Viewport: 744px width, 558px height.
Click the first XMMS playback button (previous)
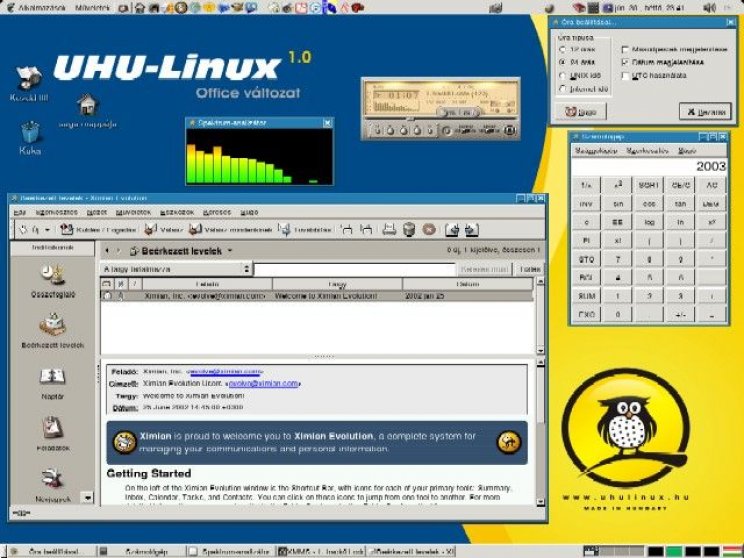[x=378, y=130]
